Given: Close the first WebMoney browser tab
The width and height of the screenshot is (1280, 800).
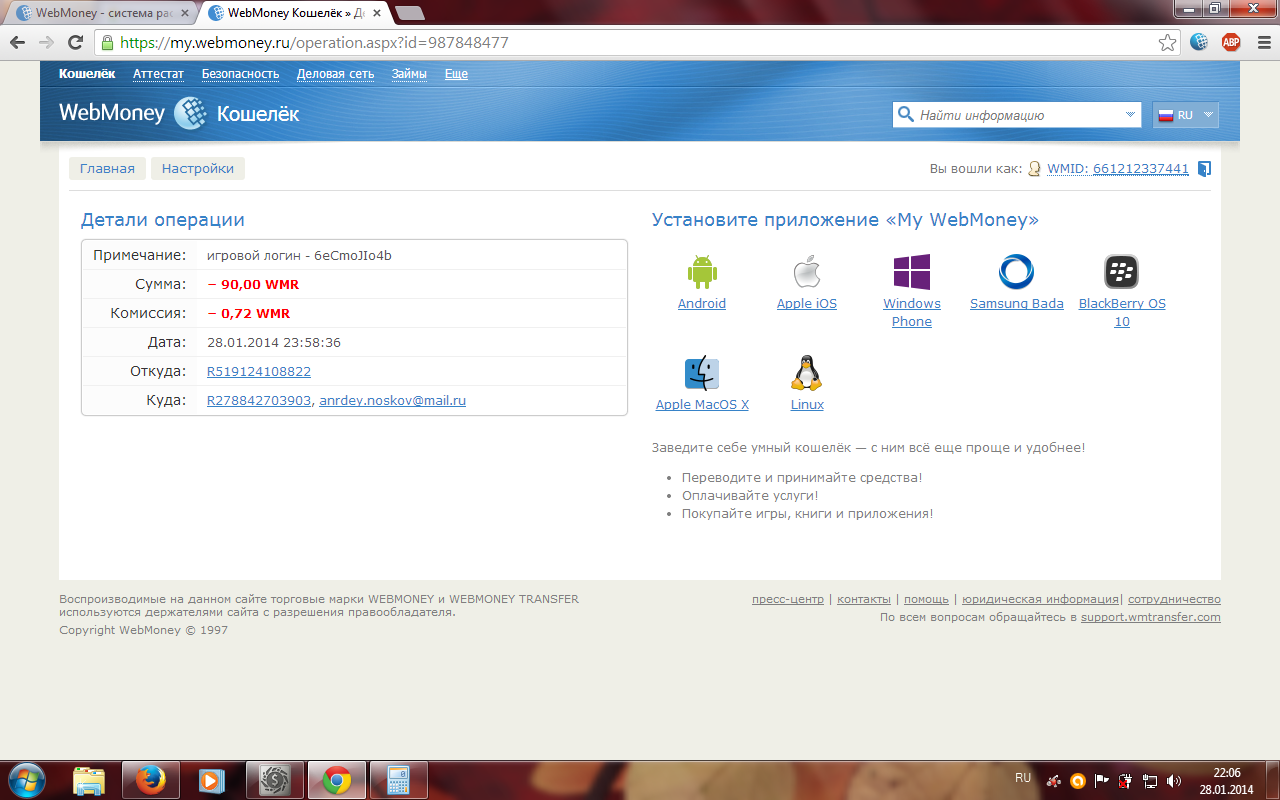Looking at the screenshot, I should (x=185, y=13).
